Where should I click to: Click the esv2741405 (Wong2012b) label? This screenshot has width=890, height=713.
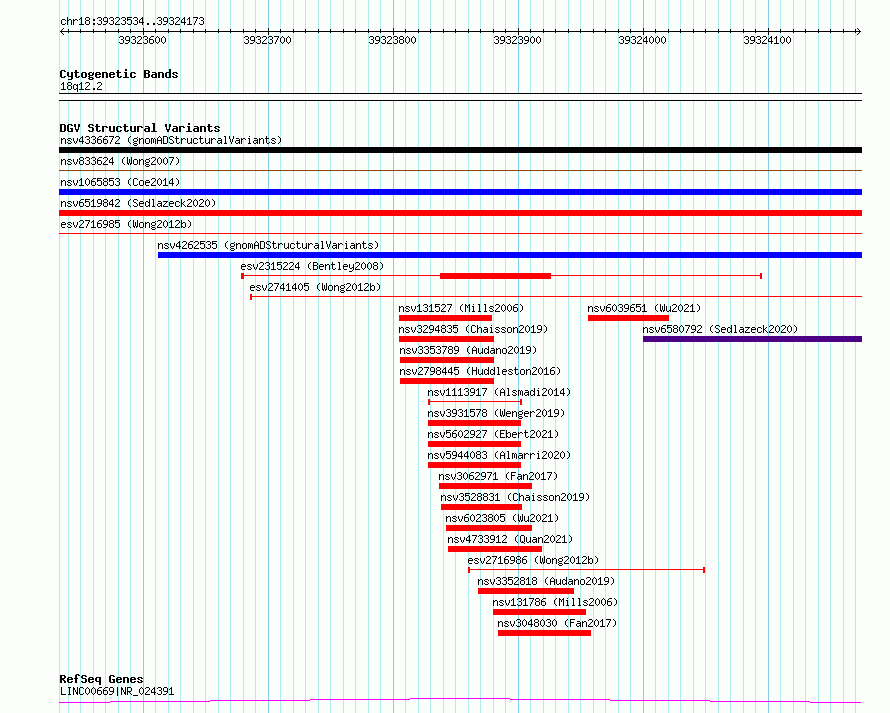315,287
